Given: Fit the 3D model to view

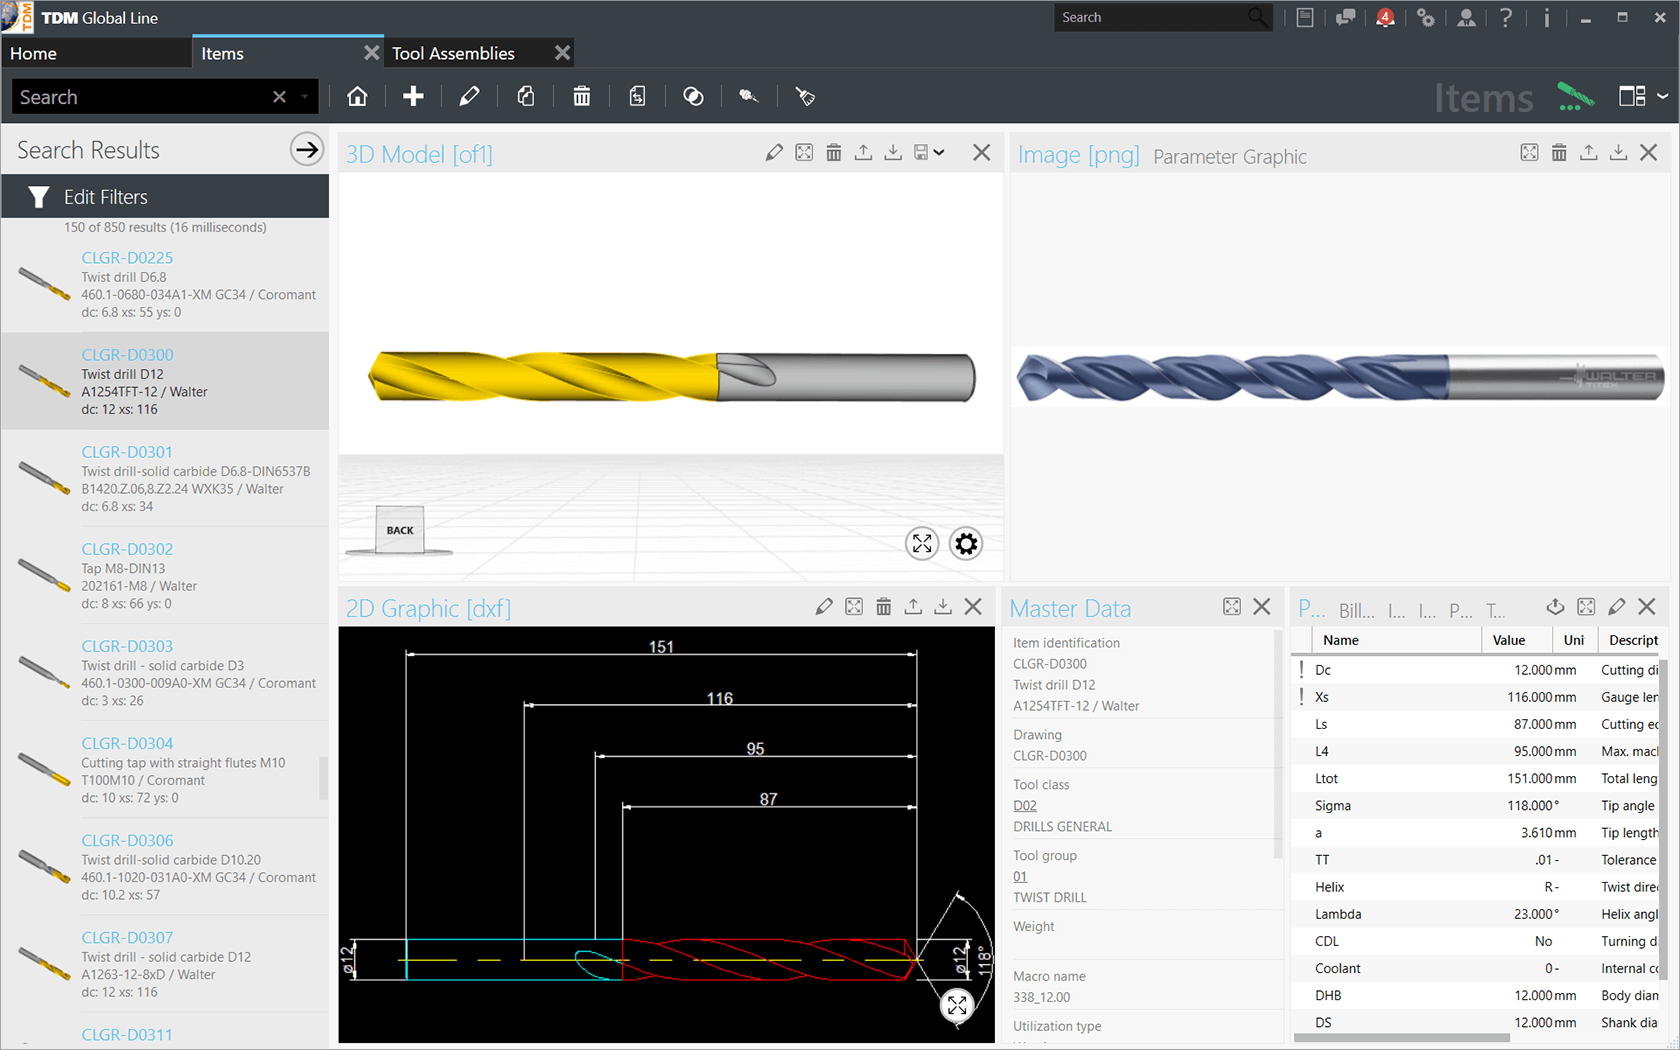Looking at the screenshot, I should (x=922, y=544).
